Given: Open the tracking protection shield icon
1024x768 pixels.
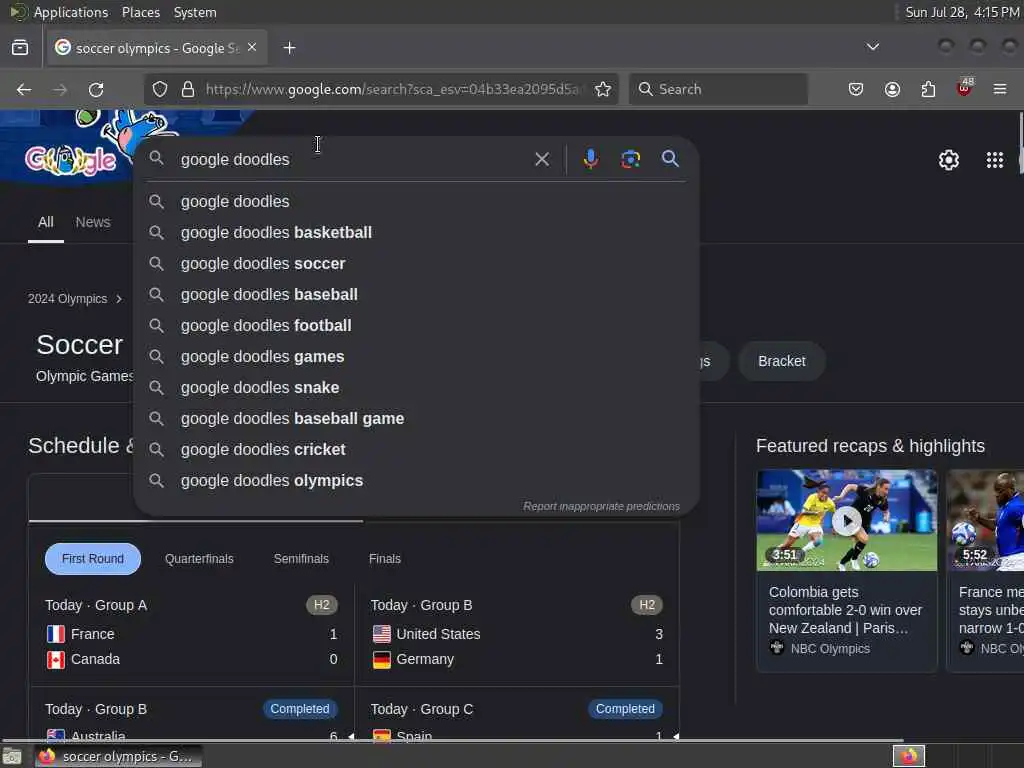Looking at the screenshot, I should tap(160, 89).
